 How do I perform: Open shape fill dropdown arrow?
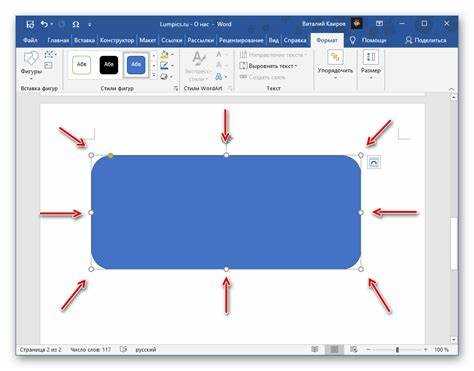172,55
